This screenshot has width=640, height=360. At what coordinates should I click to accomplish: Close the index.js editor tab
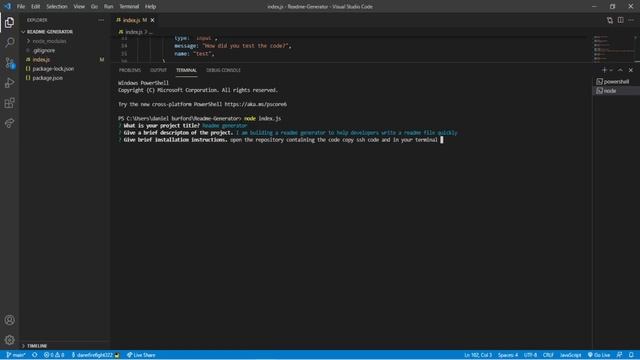coord(153,20)
